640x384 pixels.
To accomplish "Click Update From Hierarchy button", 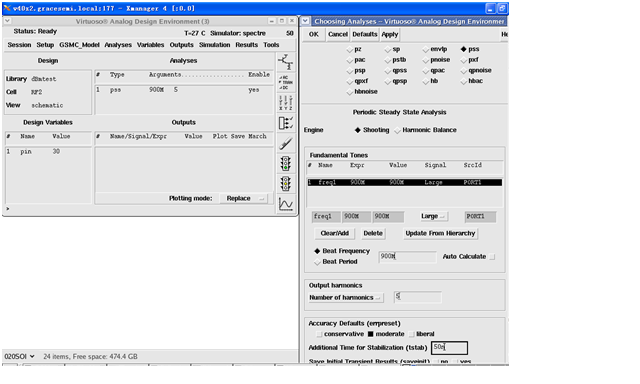I will tap(440, 233).
